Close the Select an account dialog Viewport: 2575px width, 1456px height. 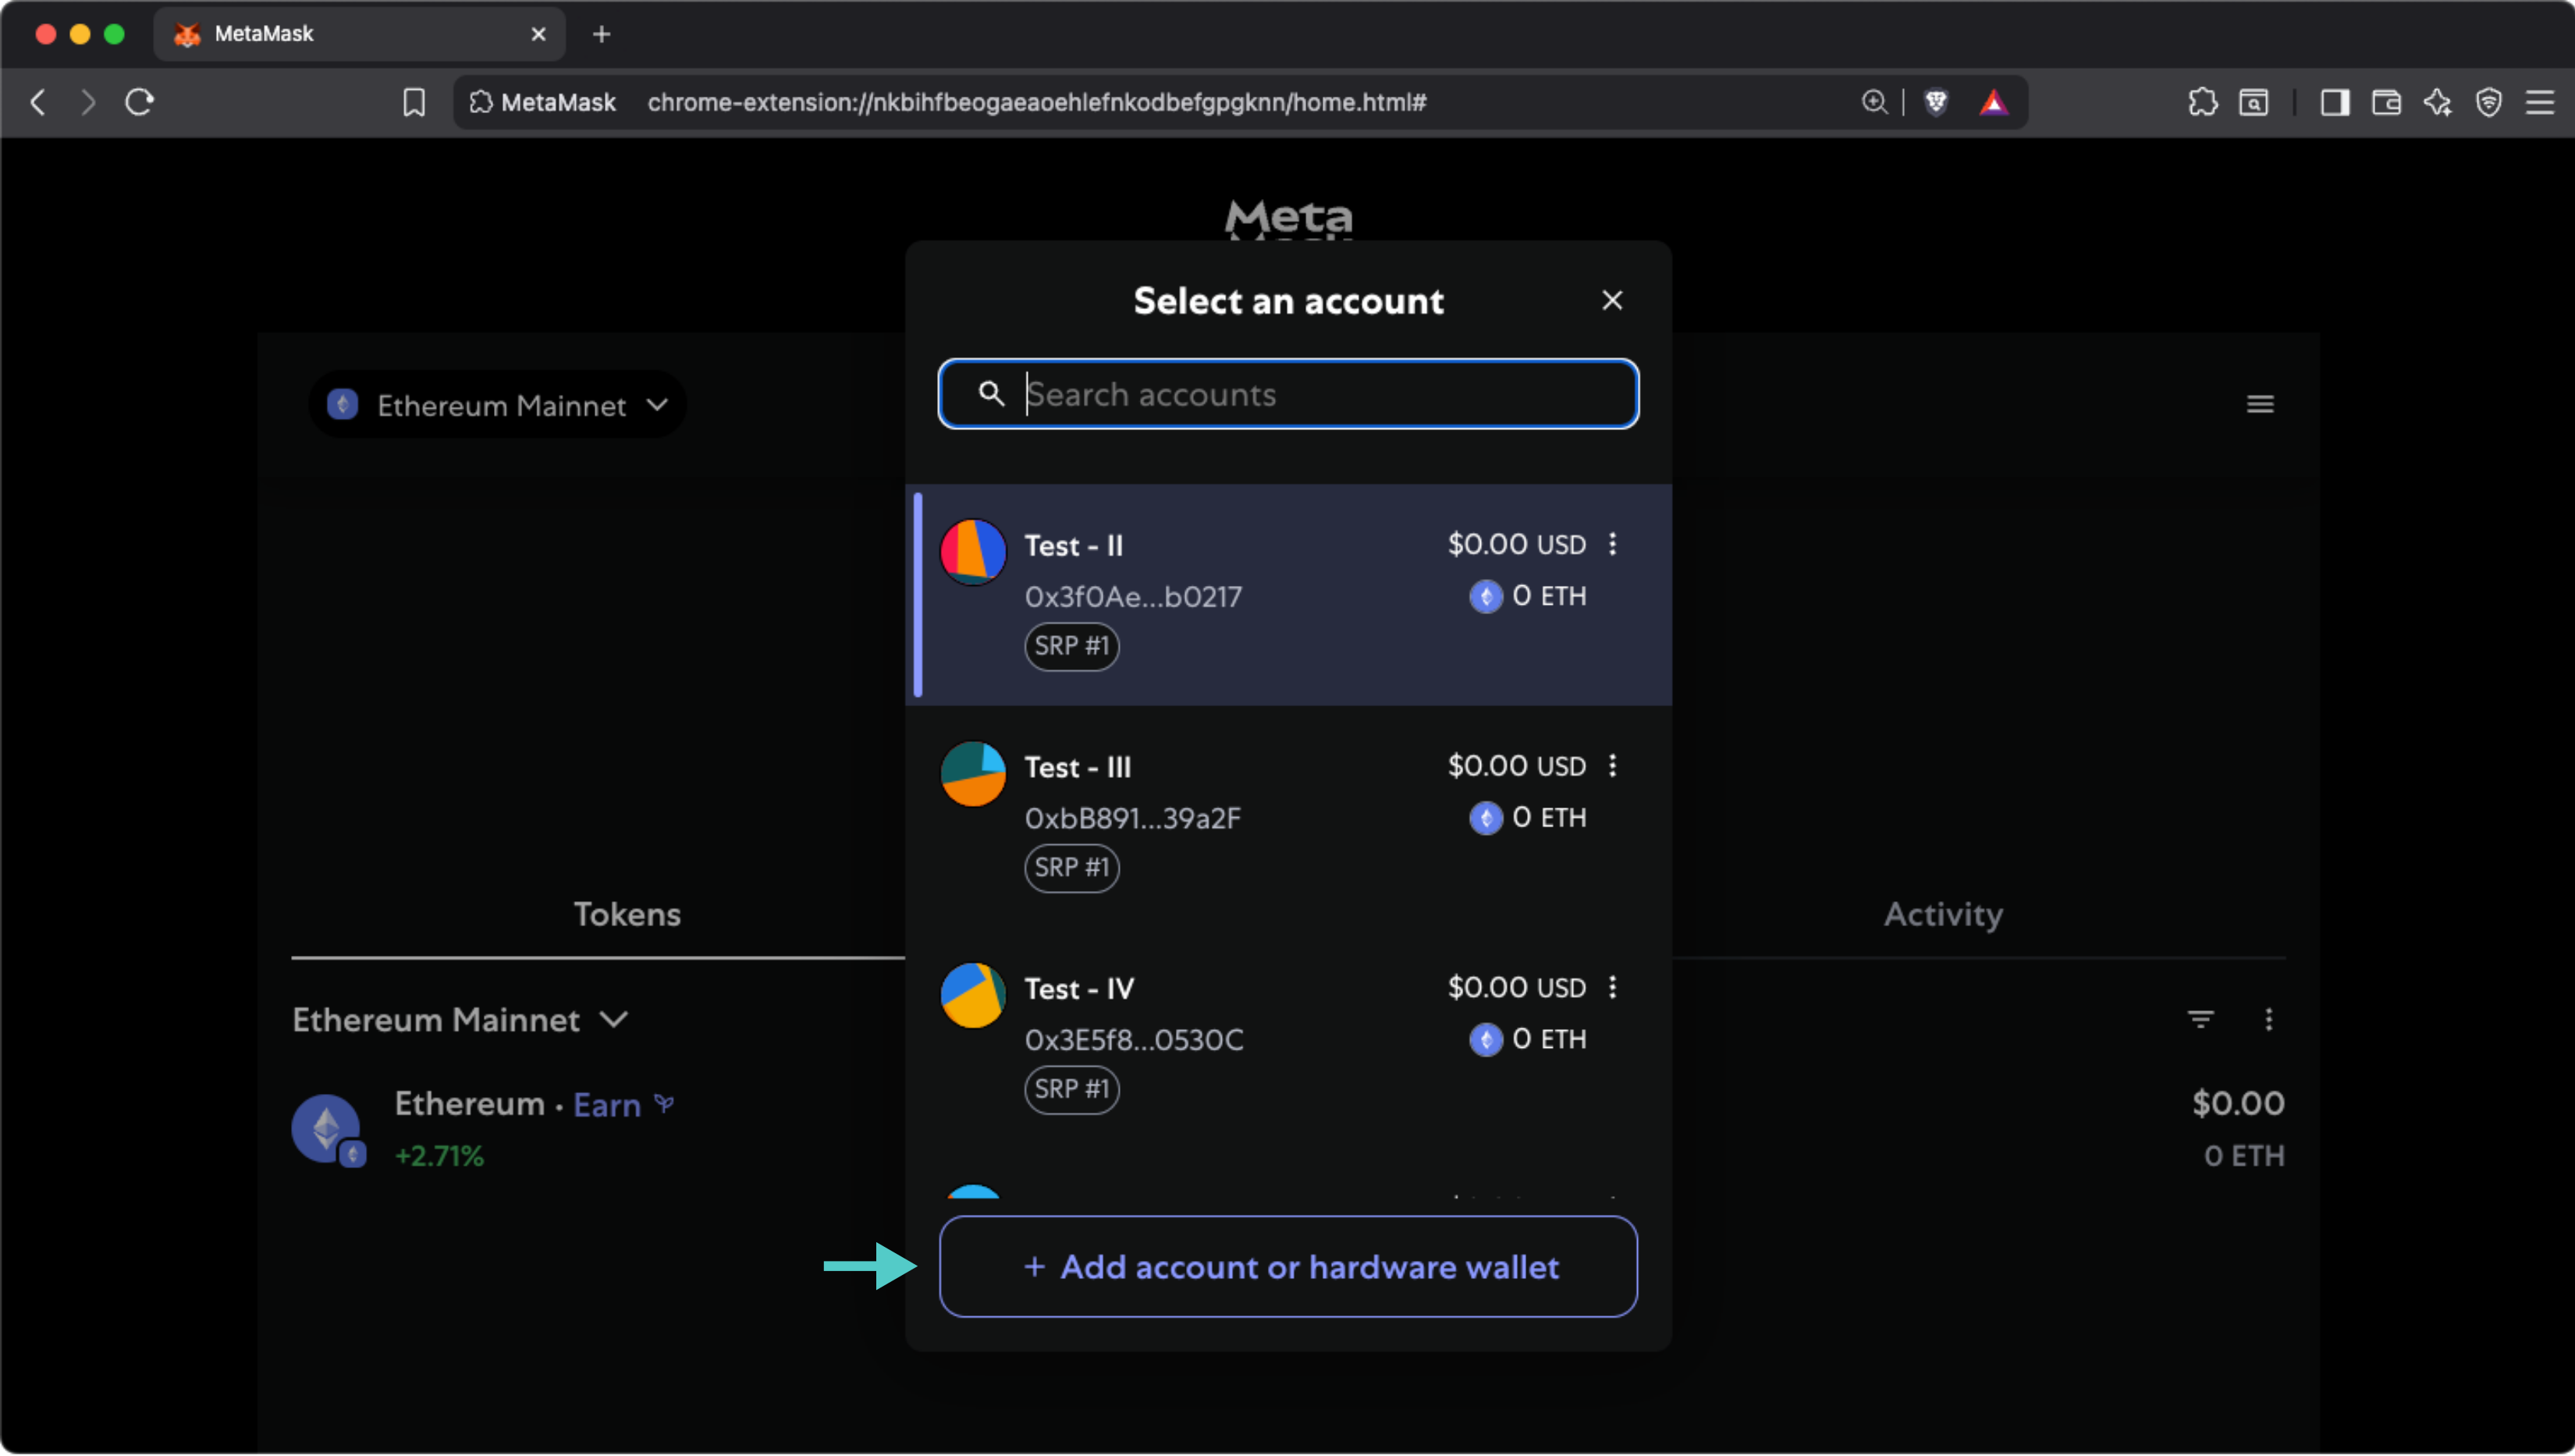point(1611,300)
